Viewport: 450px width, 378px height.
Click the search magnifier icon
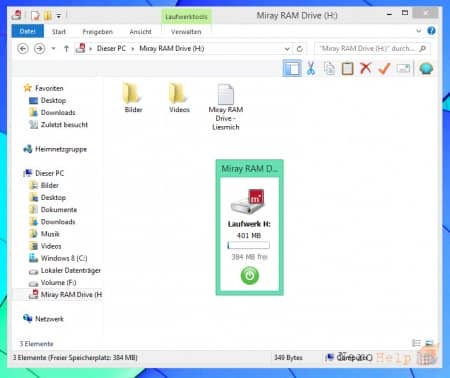423,49
